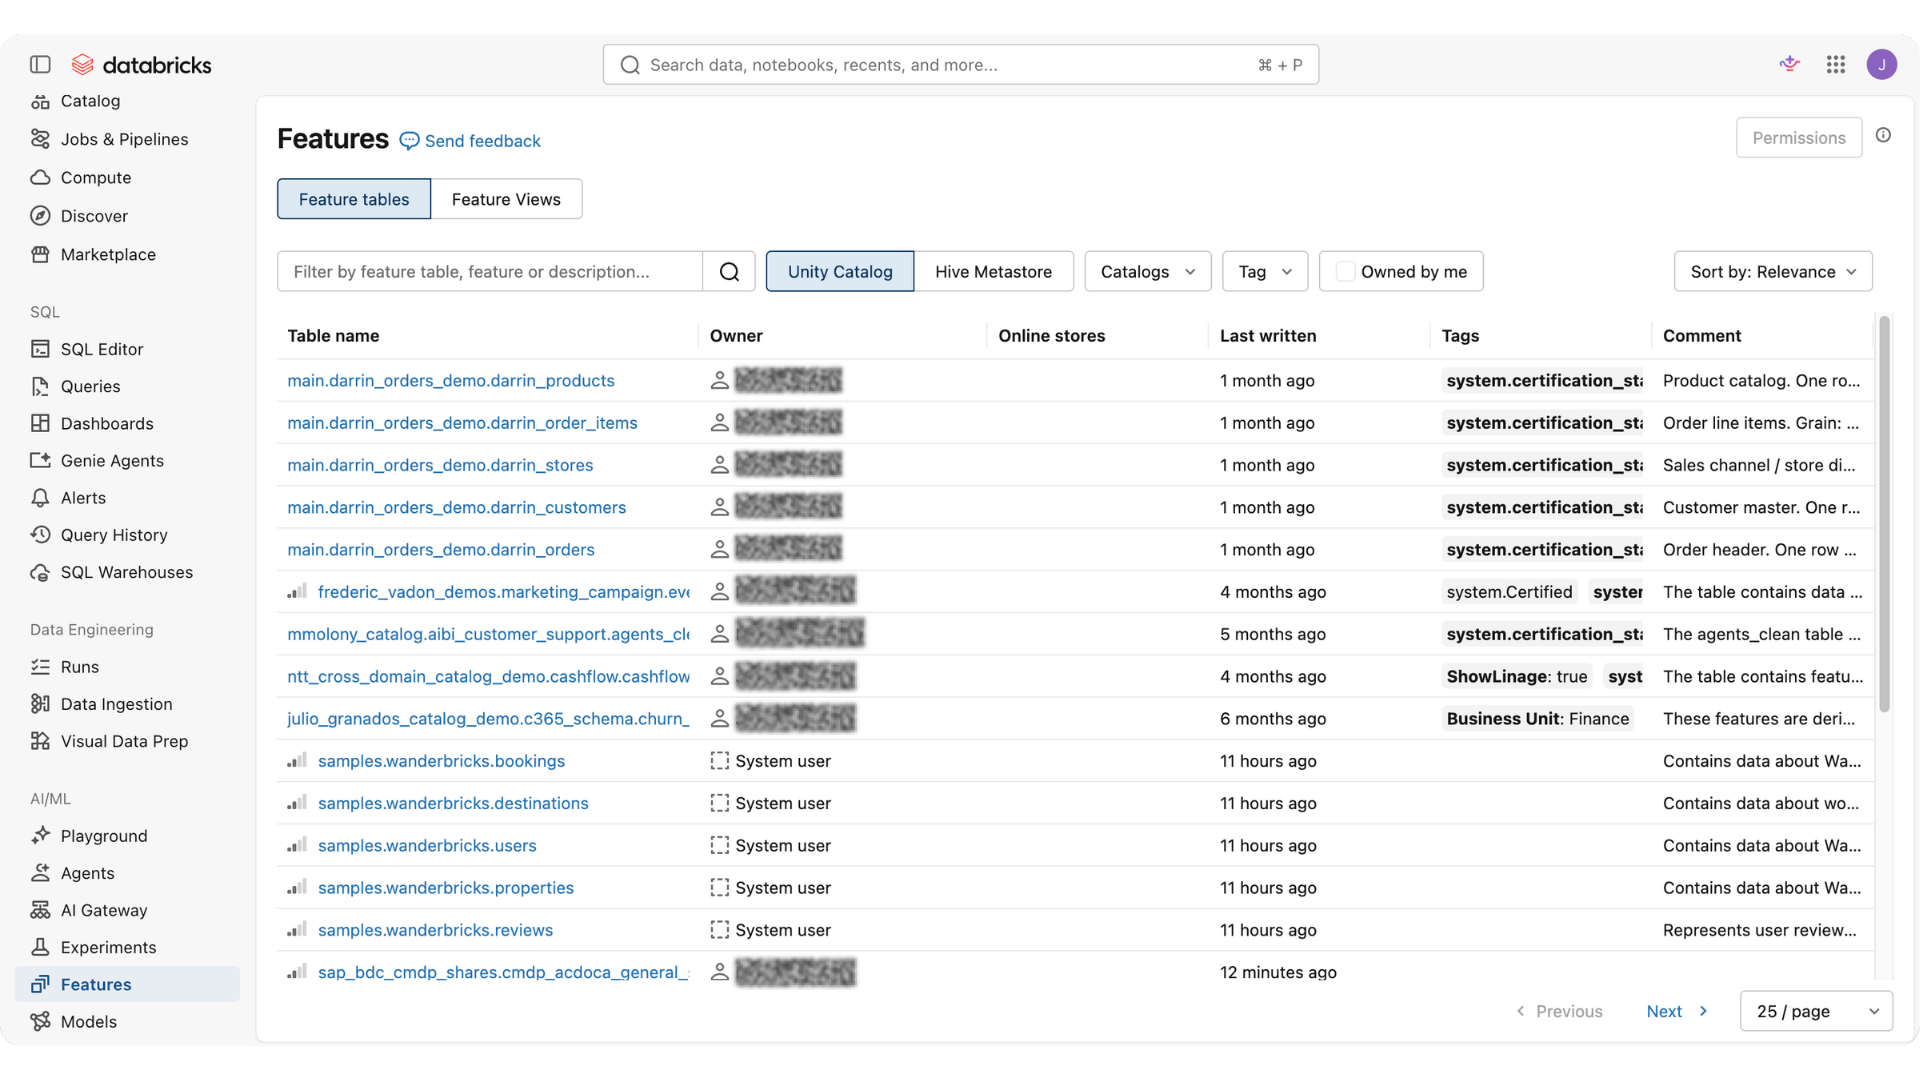Screen dimensions: 1920x1080
Task: Open Dashboards icon in sidebar
Action: tap(40, 423)
